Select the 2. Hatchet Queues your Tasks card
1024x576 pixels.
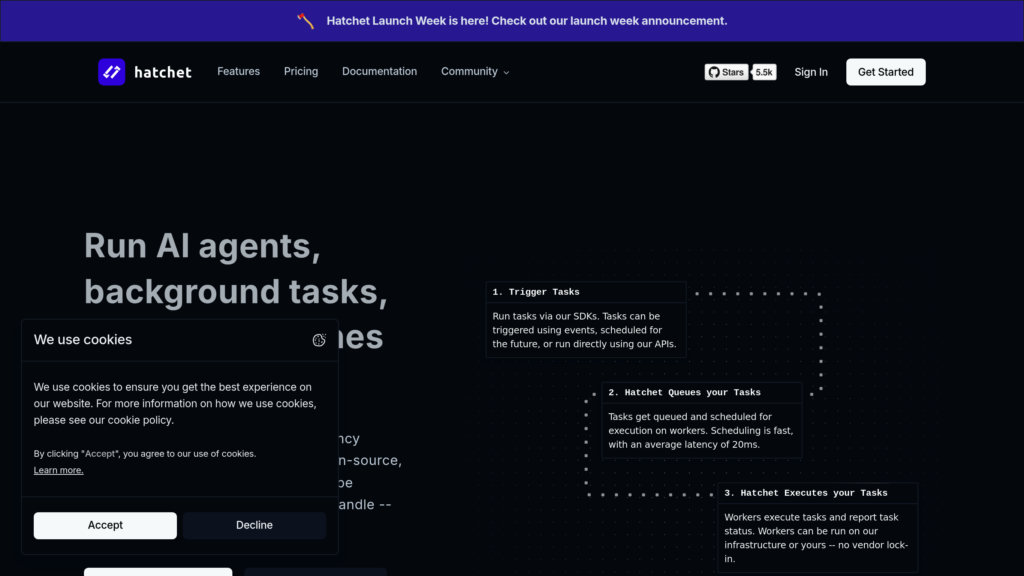(x=701, y=420)
